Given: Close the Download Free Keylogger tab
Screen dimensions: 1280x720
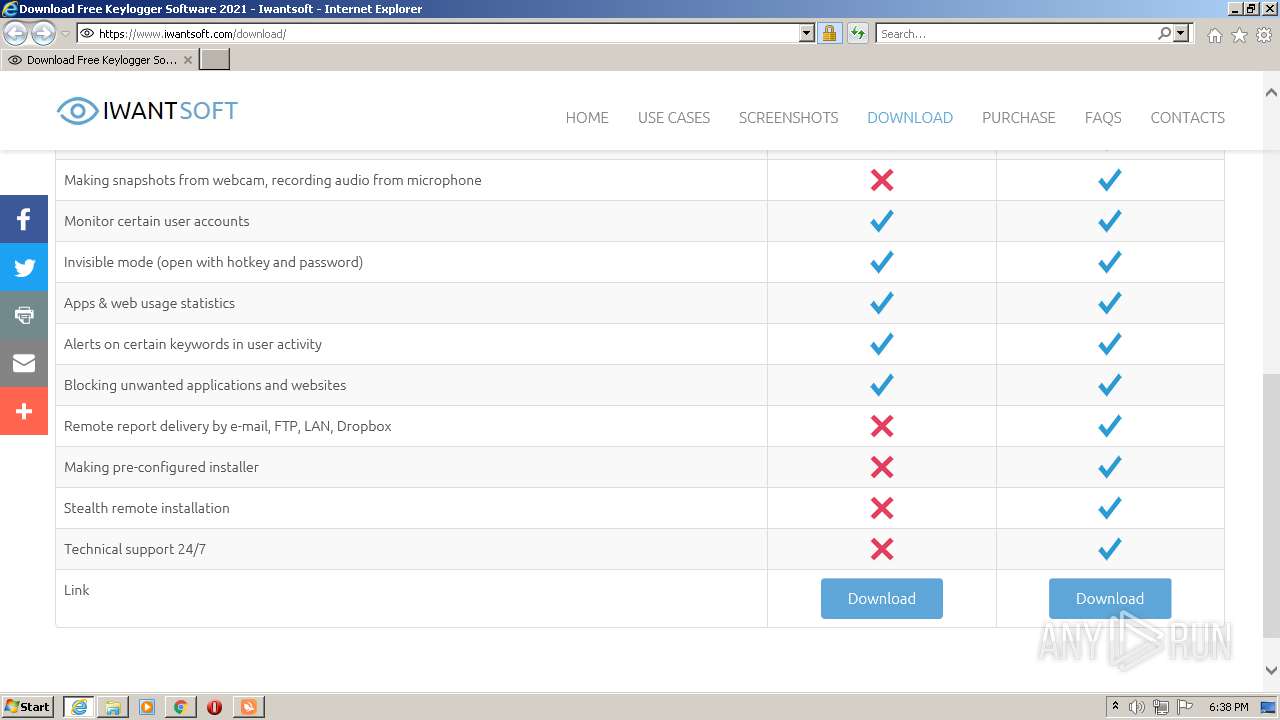Looking at the screenshot, I should coord(187,60).
